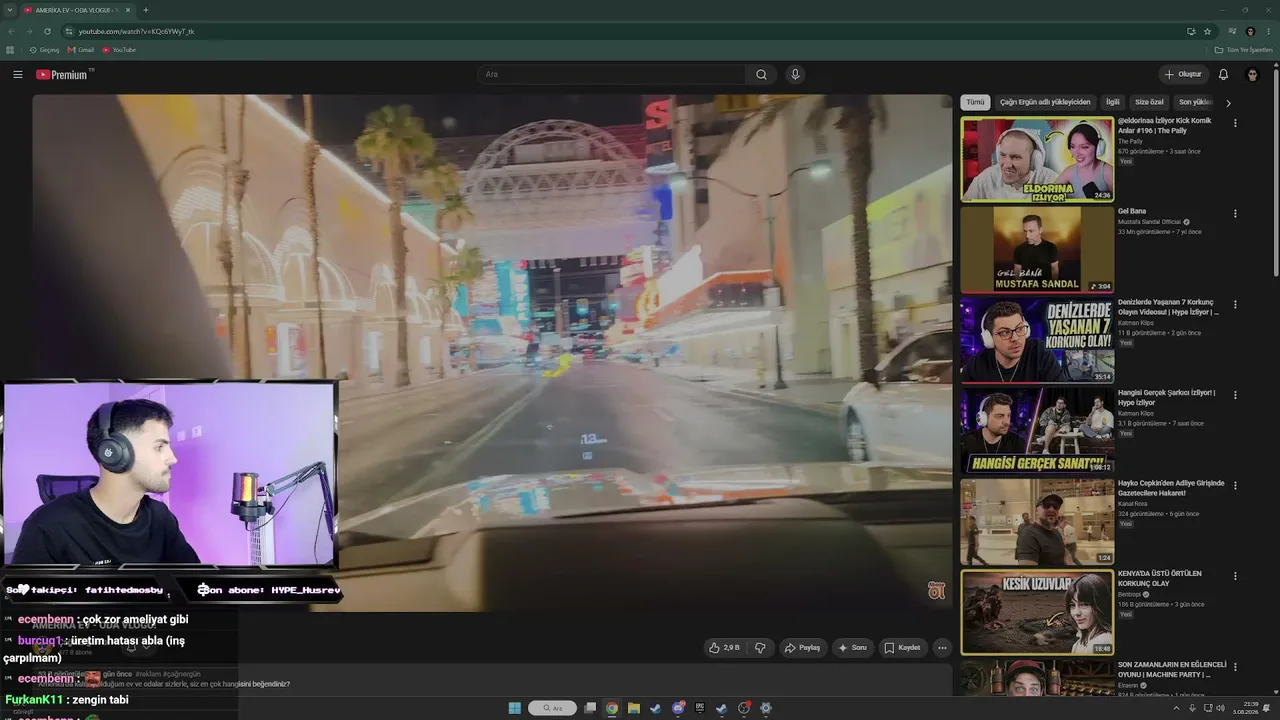Start voice search with the microphone icon

pyautogui.click(x=795, y=75)
